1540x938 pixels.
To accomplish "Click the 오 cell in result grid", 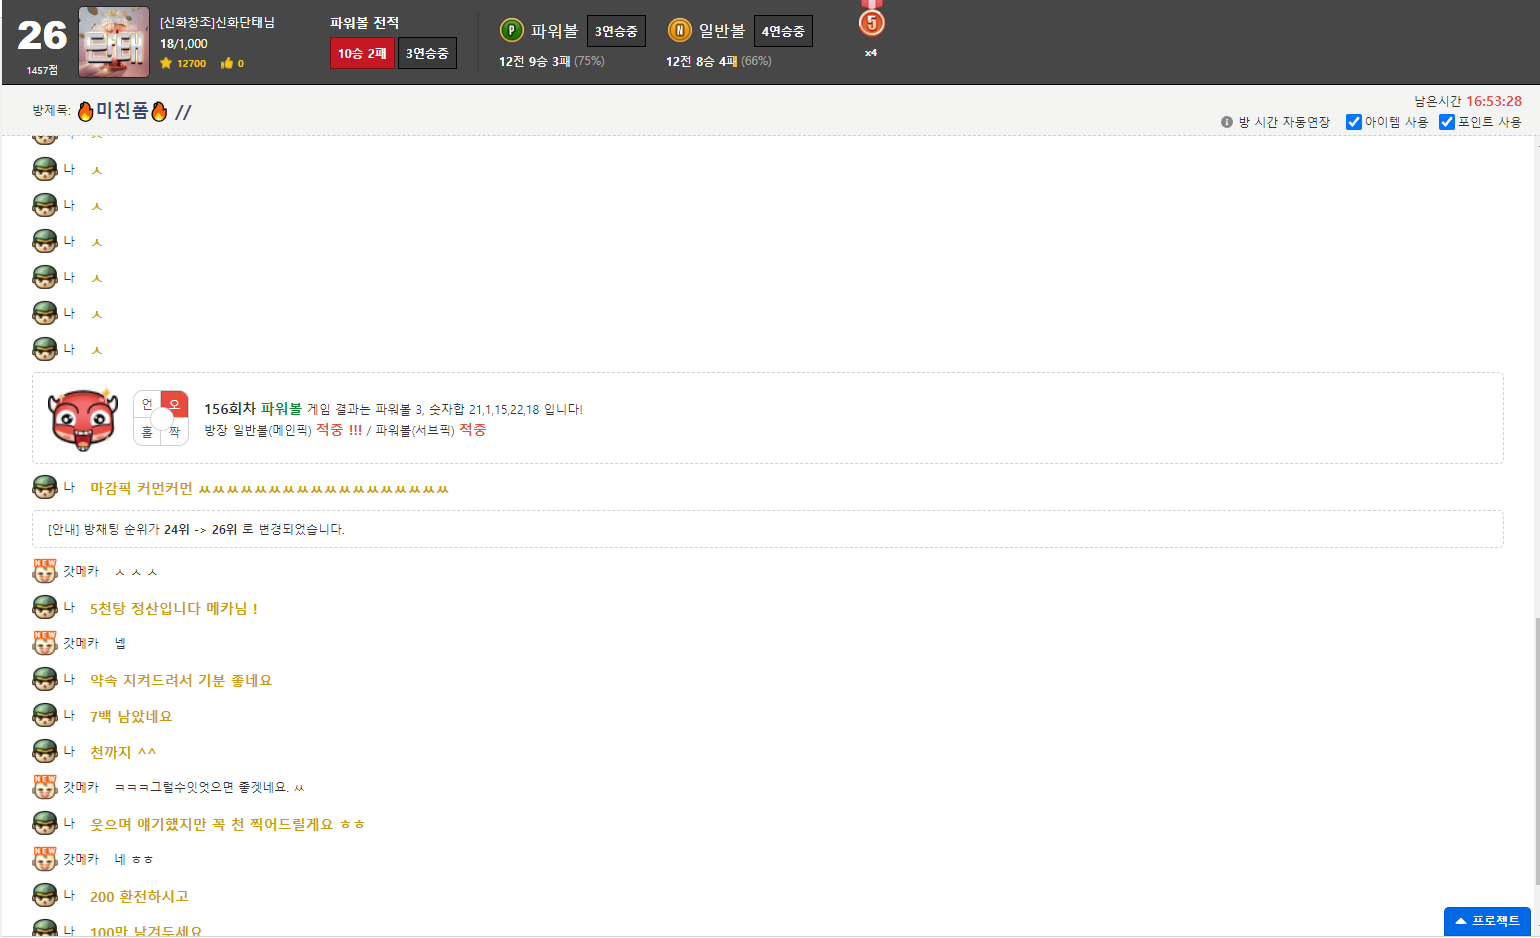I will [x=175, y=404].
